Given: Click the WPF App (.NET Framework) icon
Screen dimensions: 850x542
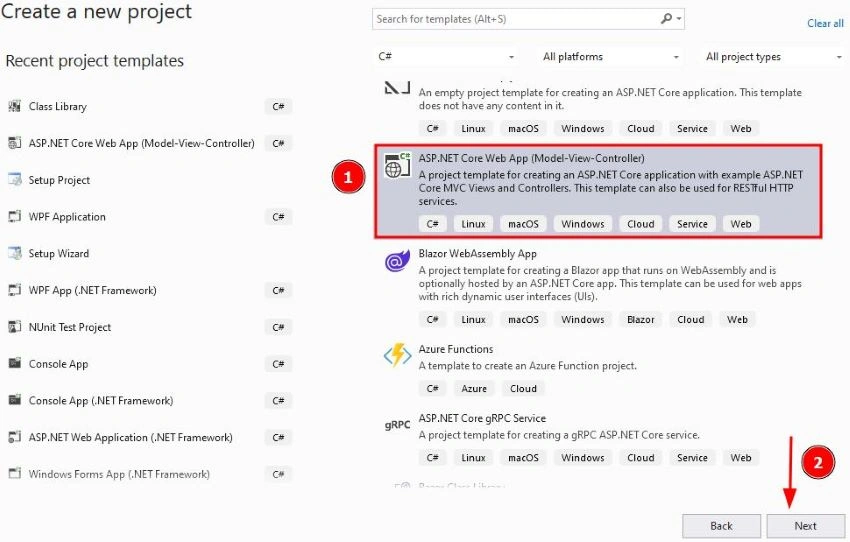Looking at the screenshot, I should tap(15, 290).
